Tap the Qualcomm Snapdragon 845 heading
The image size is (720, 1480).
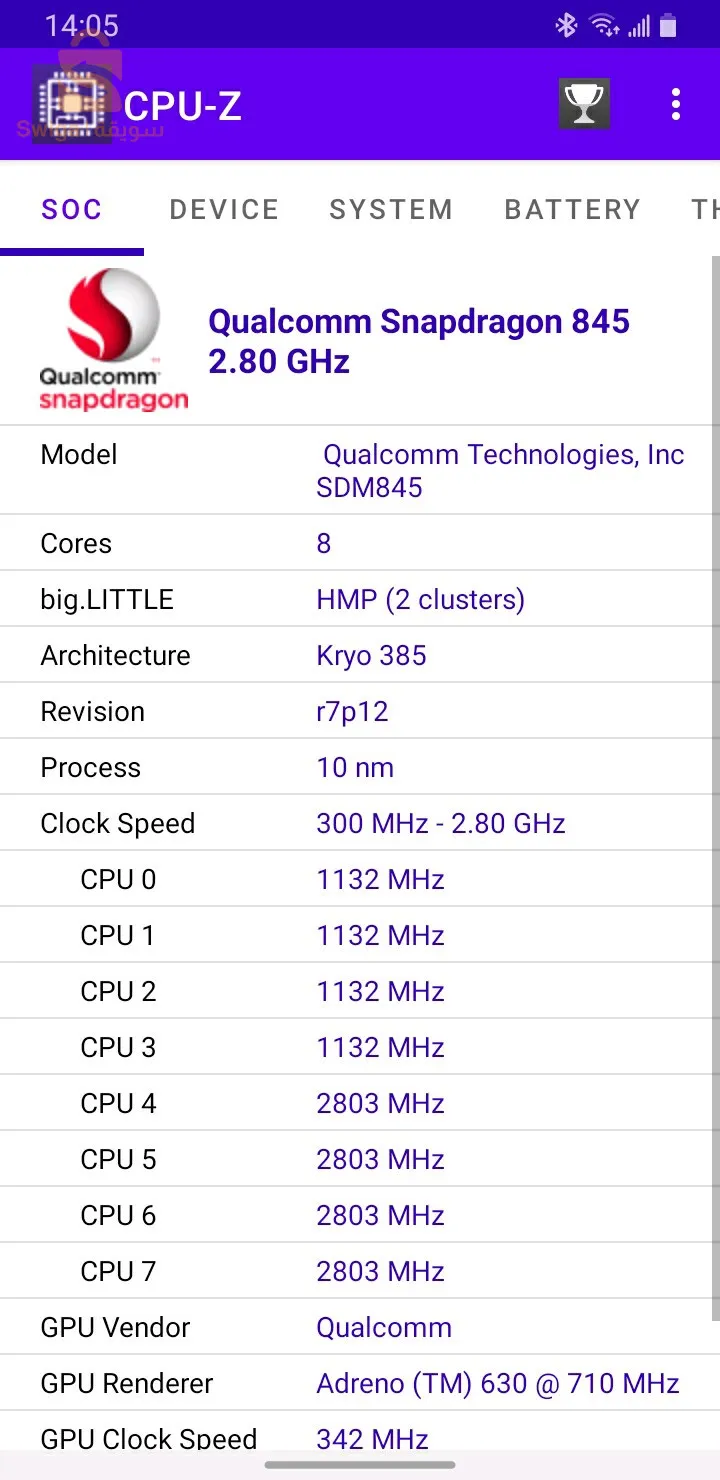(x=419, y=340)
